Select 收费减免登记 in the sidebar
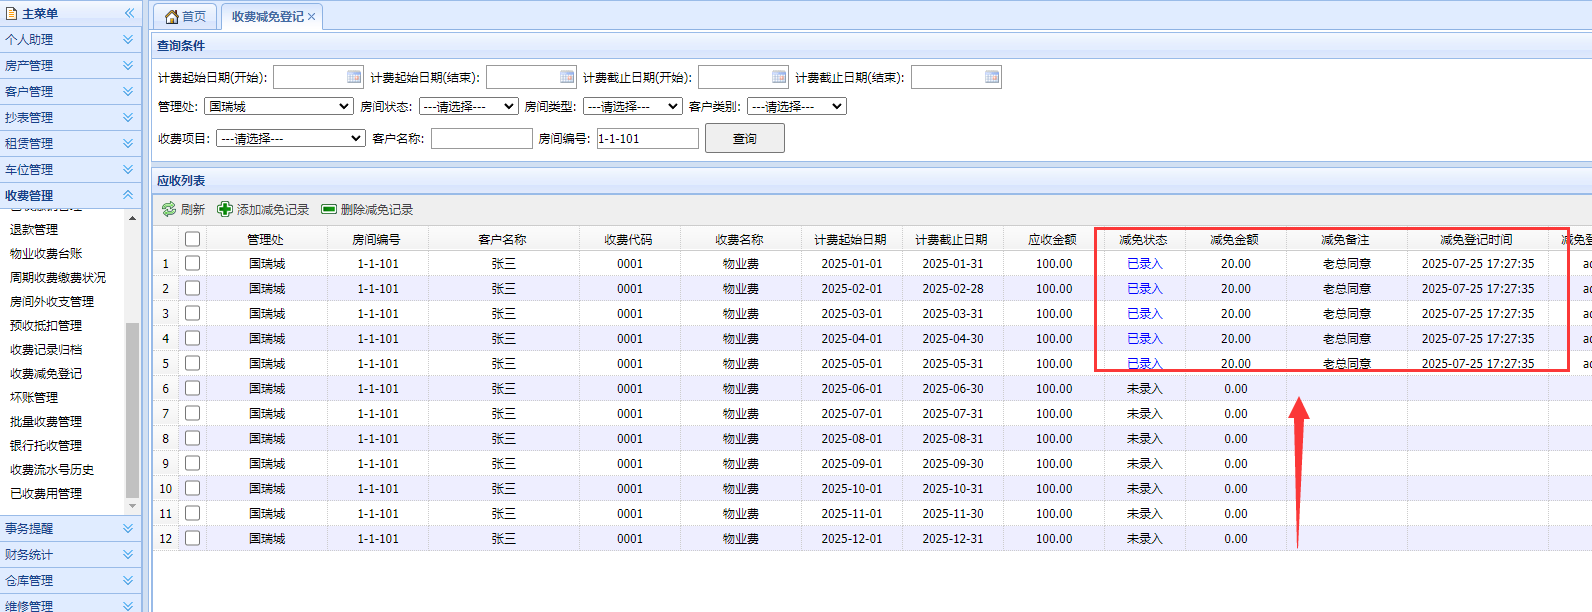1592x612 pixels. tap(46, 373)
